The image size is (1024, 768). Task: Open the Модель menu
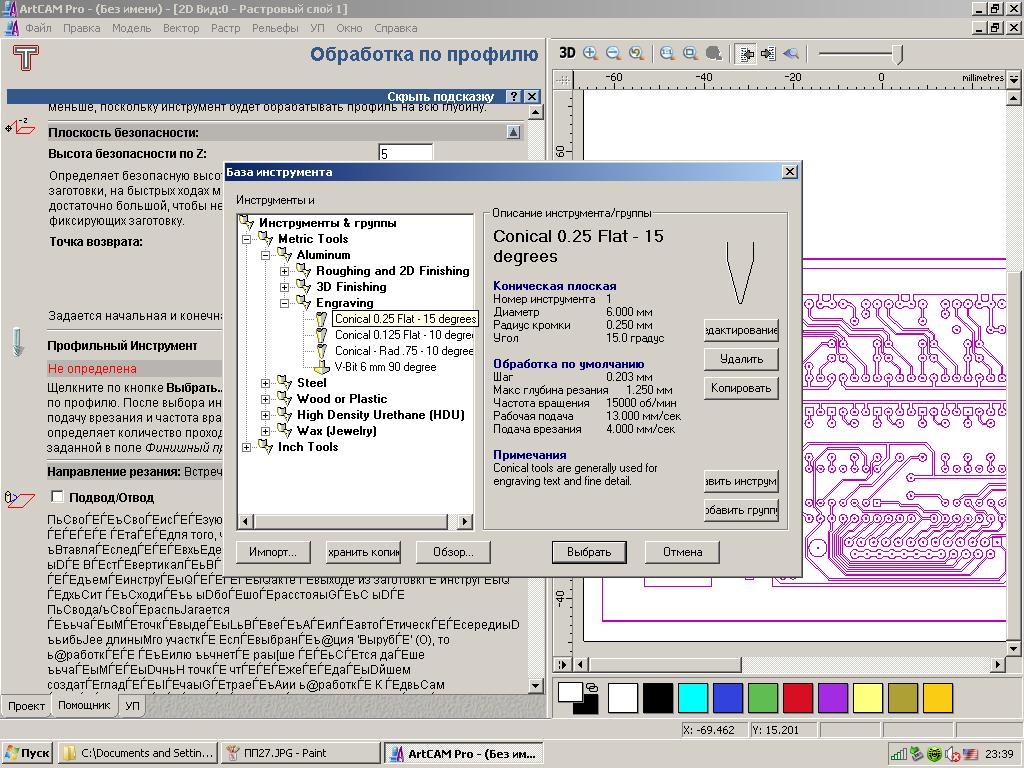131,28
